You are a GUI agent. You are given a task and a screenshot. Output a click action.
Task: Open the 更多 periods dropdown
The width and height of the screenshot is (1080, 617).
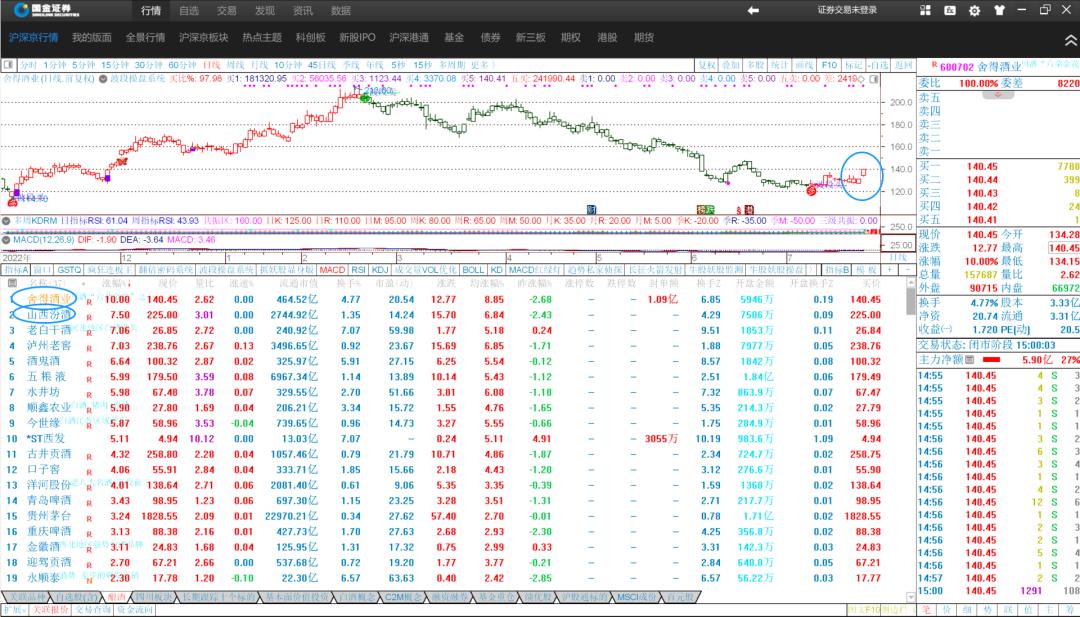tap(480, 64)
